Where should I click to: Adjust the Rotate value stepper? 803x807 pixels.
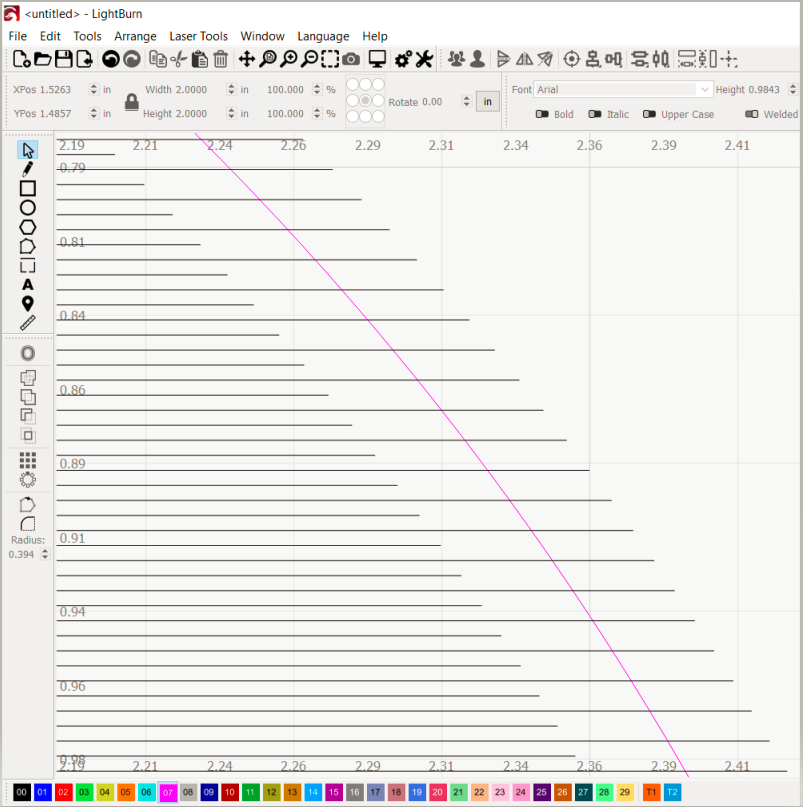click(466, 101)
